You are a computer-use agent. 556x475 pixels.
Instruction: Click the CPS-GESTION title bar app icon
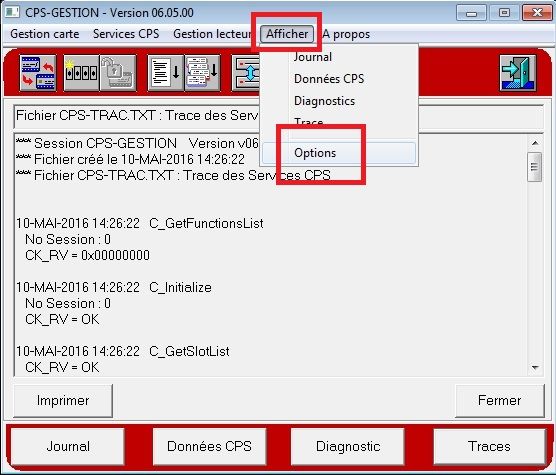tap(12, 12)
